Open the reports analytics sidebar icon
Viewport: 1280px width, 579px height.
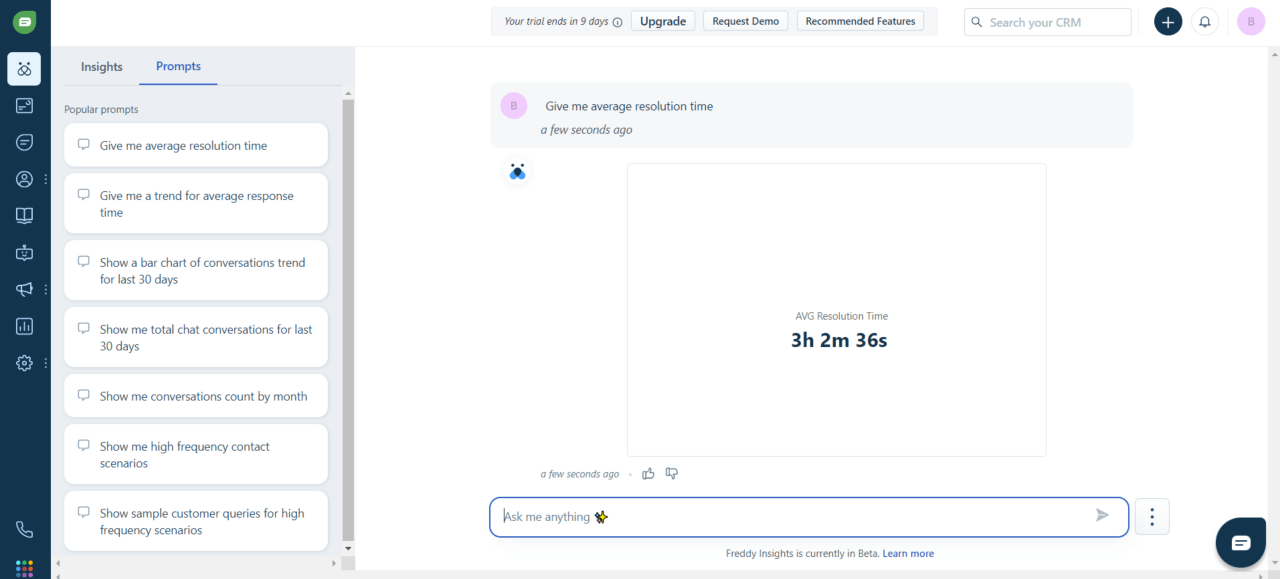coord(24,326)
